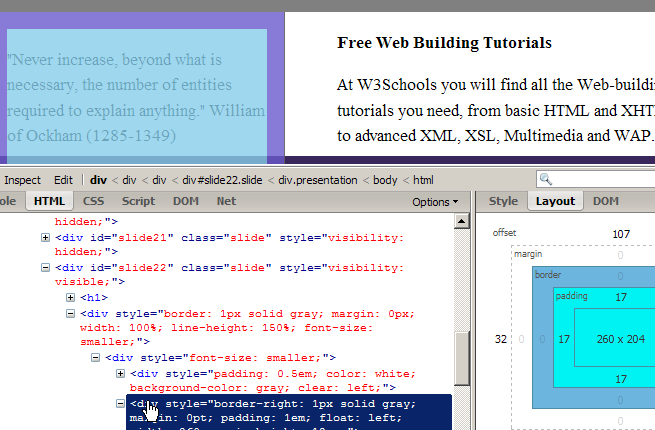This screenshot has height=430, width=655.
Task: Focus the Firebug search input field
Action: tap(600, 180)
